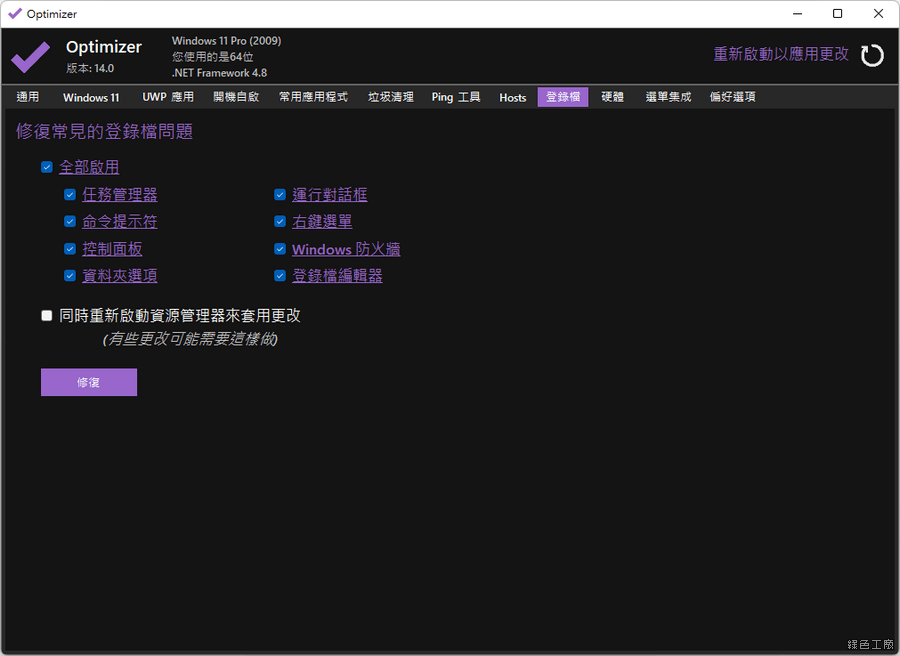Click 重新啟動以應用更改 link text

[780, 54]
